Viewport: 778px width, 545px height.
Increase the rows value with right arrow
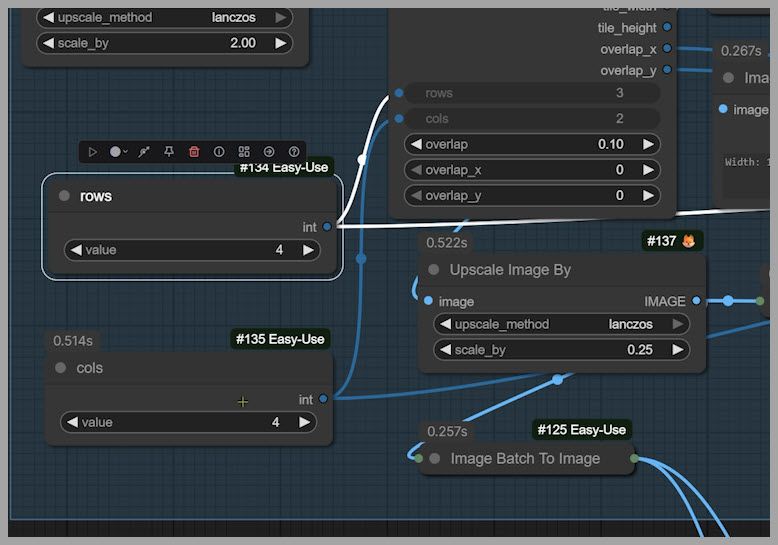[308, 250]
